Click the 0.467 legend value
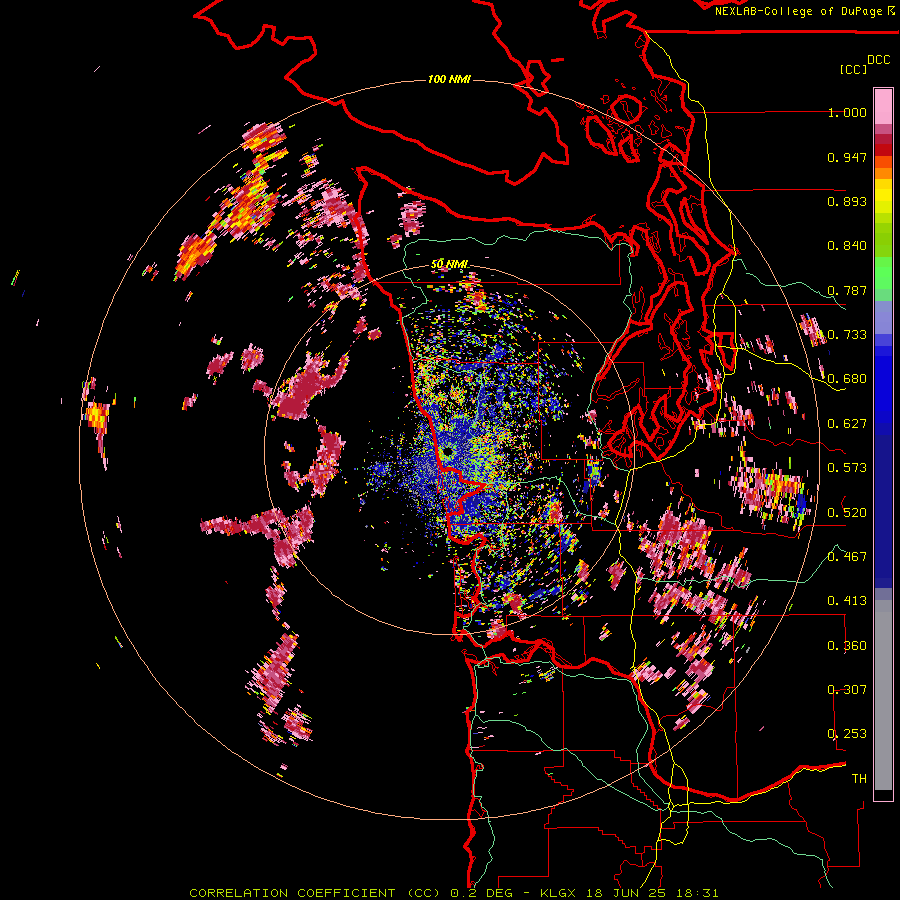The width and height of the screenshot is (900, 900). click(x=847, y=557)
